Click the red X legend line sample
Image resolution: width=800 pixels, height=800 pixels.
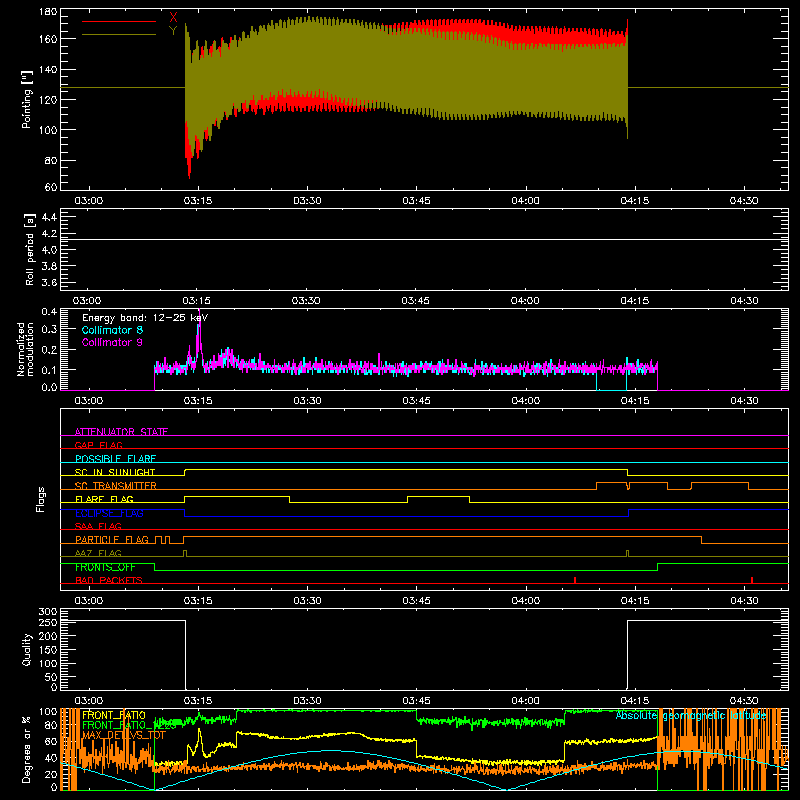119,21
